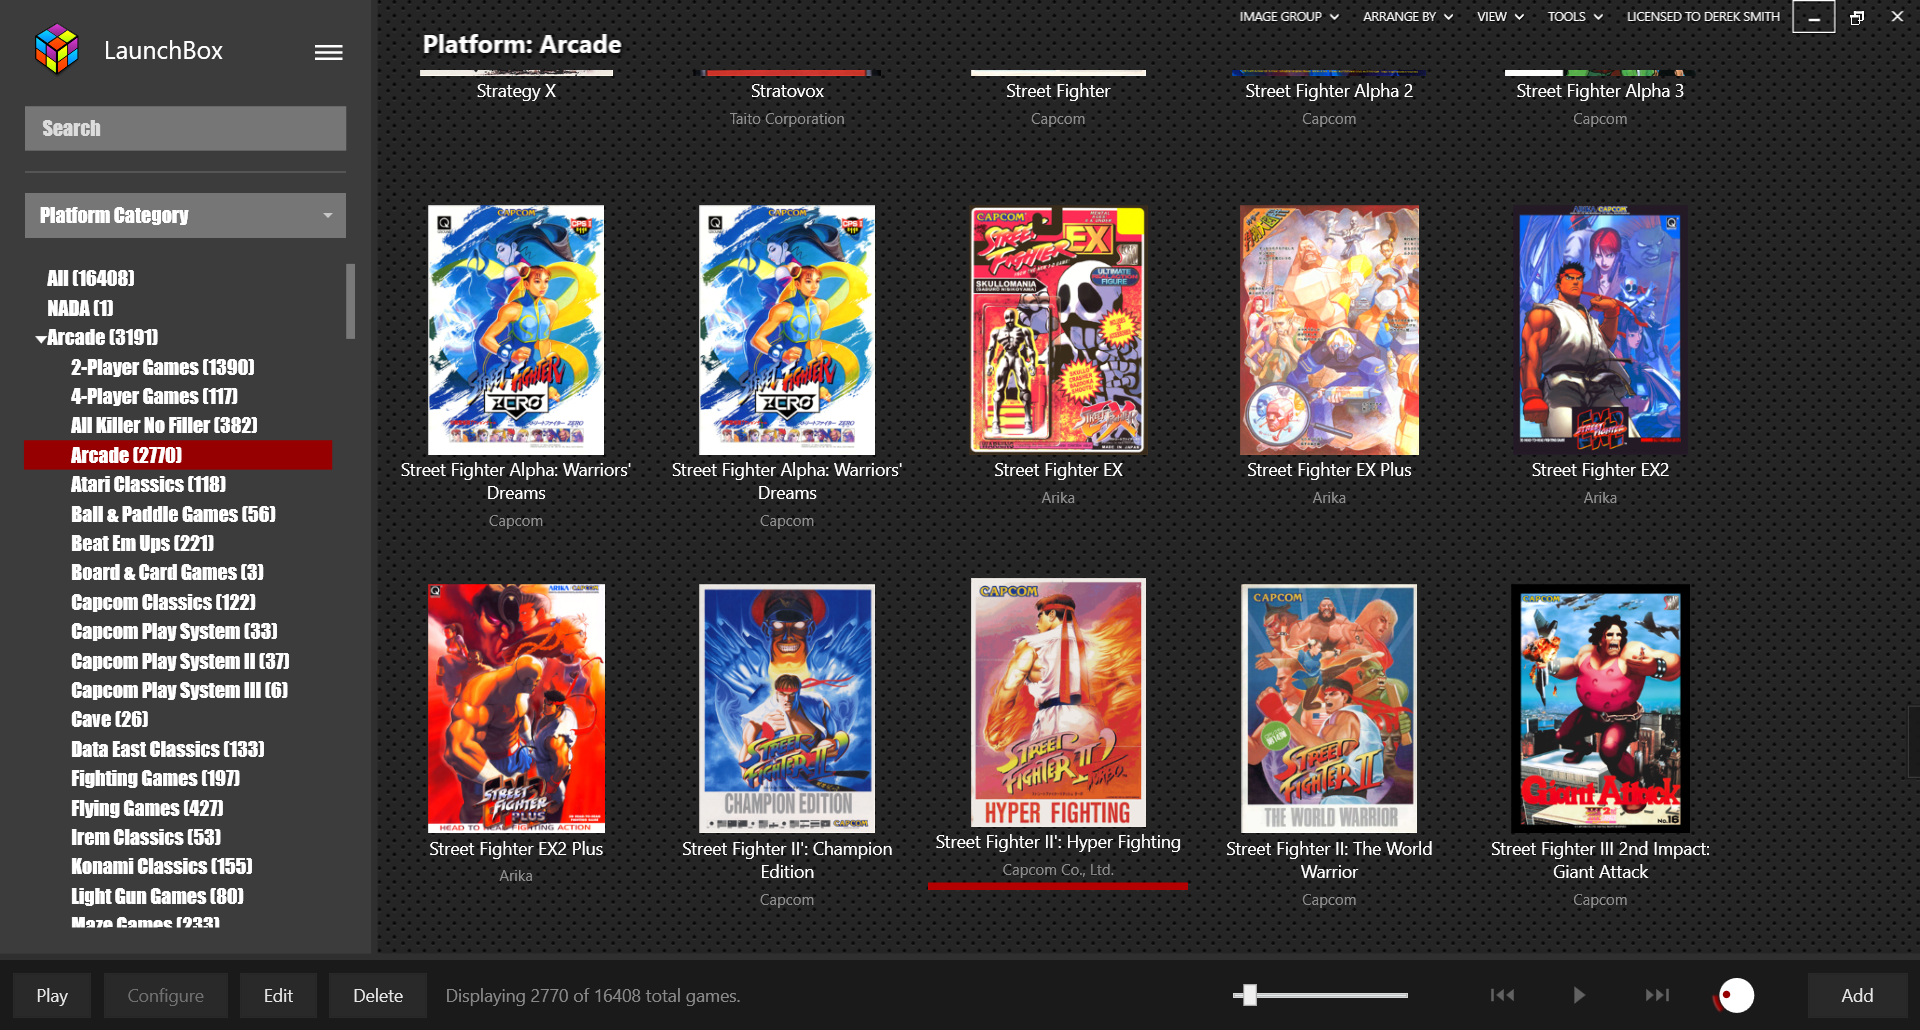
Task: Select NADA (1) category
Action: click(x=80, y=308)
